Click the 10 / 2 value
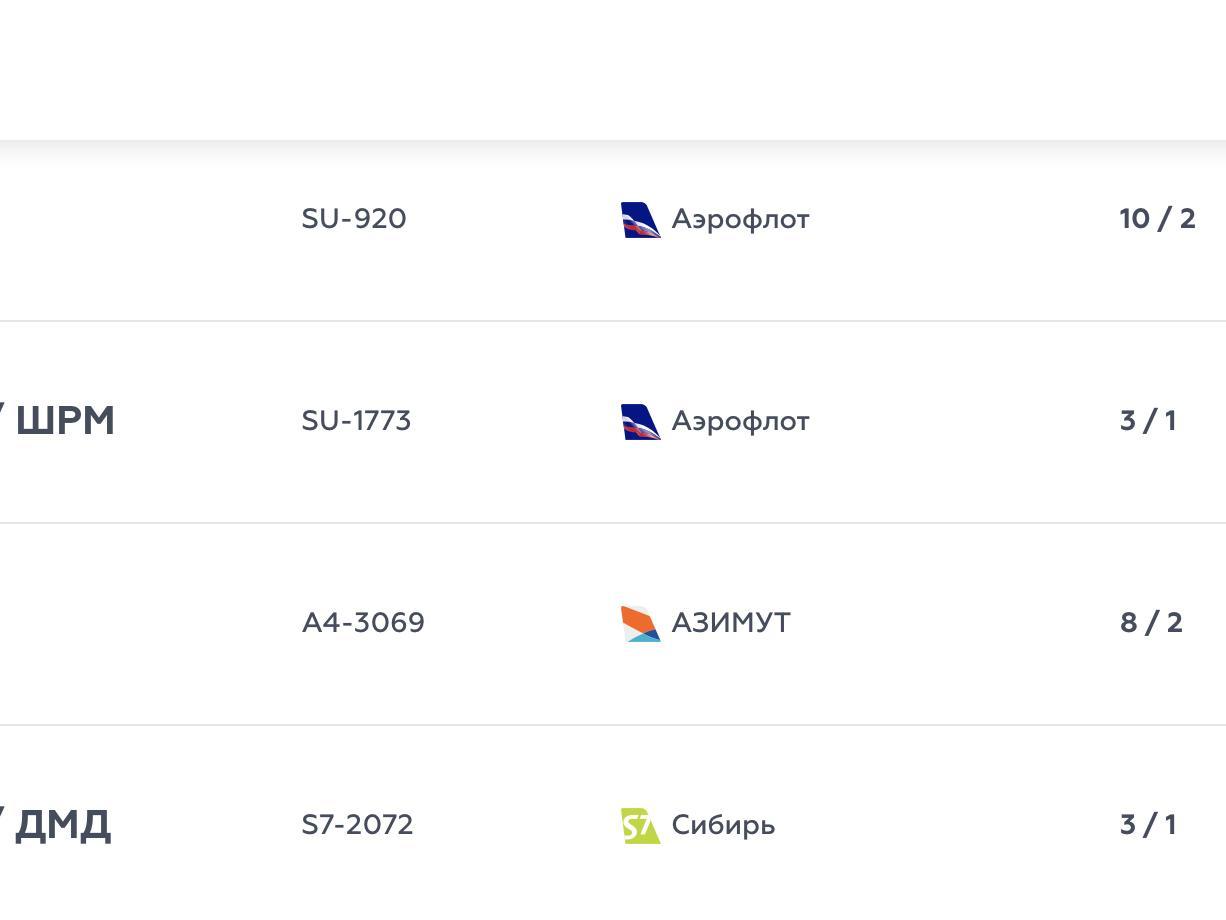The width and height of the screenshot is (1226, 920). coord(1157,219)
